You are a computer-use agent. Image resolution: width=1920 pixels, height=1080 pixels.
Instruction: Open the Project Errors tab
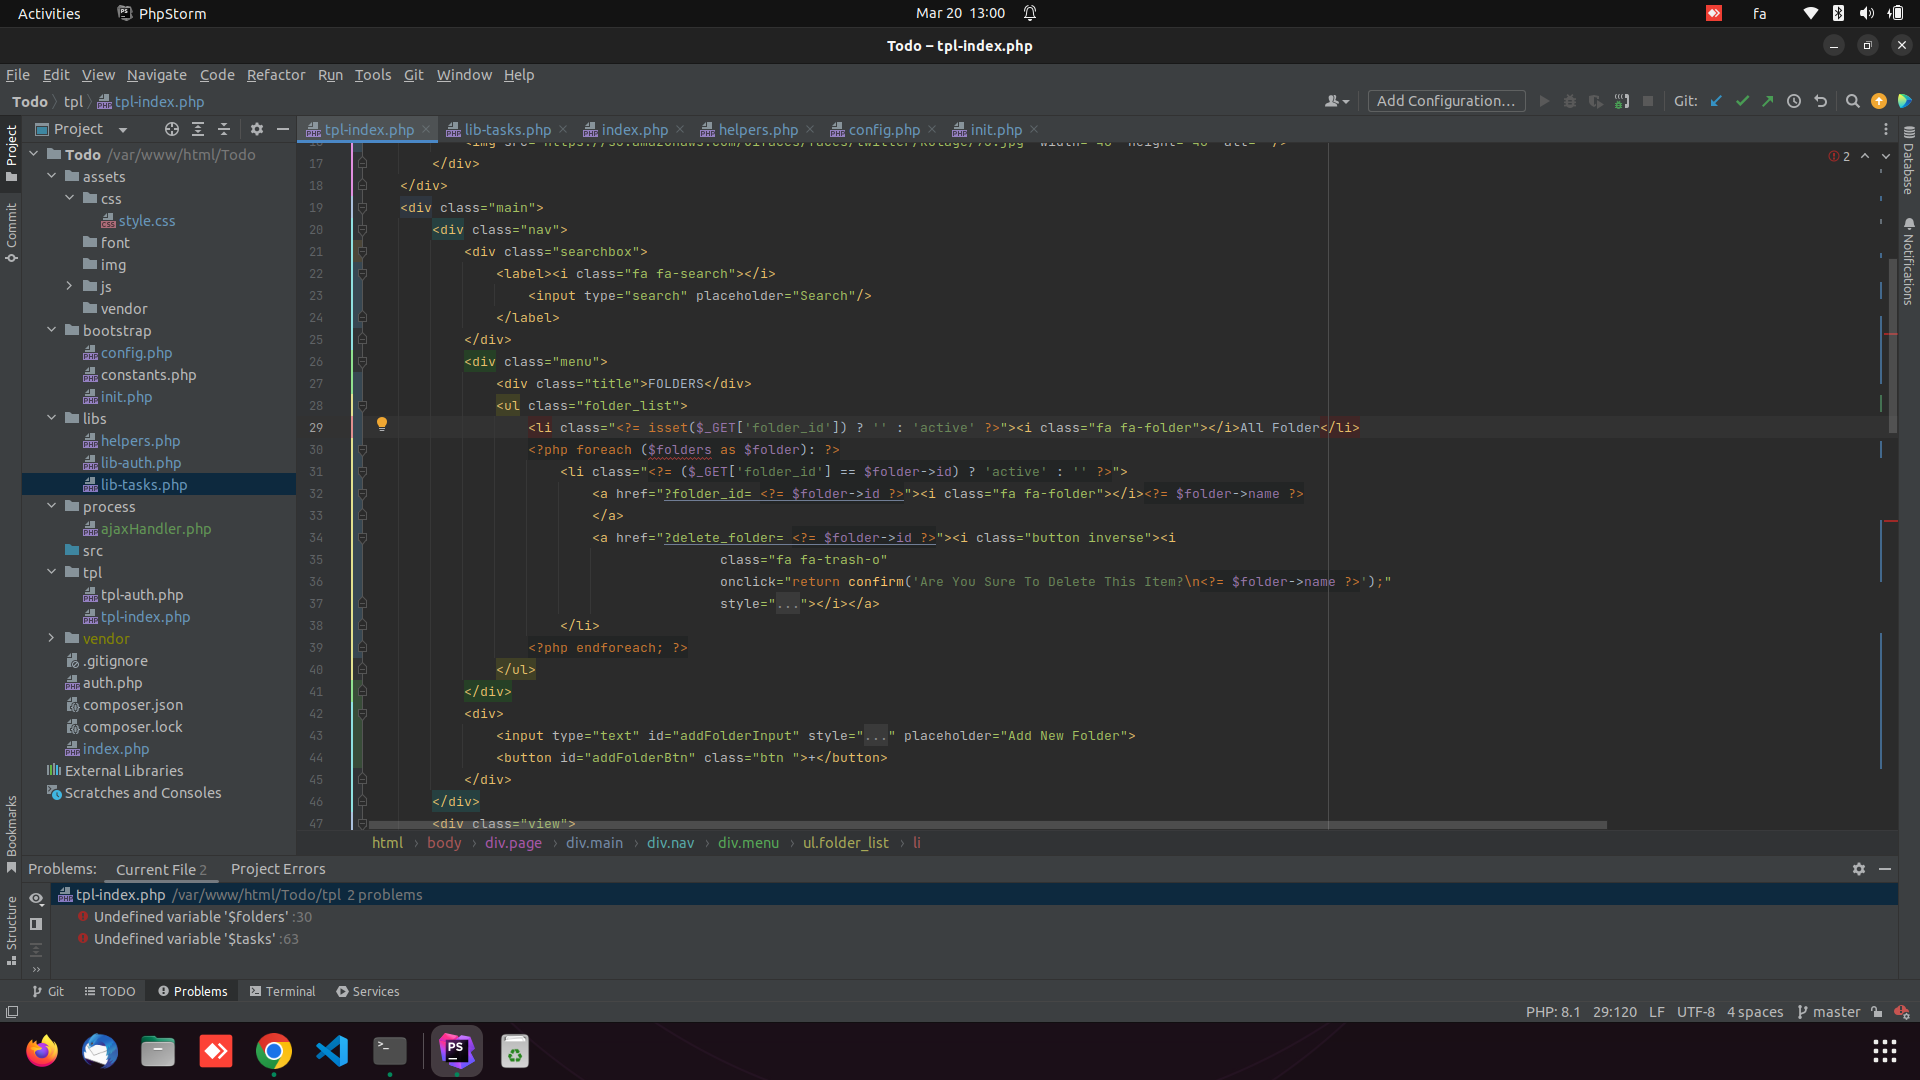point(278,869)
